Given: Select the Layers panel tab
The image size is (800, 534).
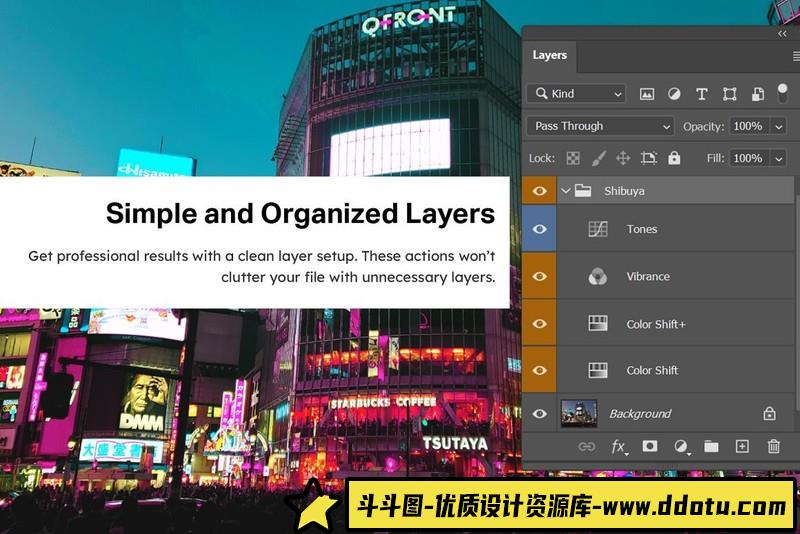Looking at the screenshot, I should point(549,55).
